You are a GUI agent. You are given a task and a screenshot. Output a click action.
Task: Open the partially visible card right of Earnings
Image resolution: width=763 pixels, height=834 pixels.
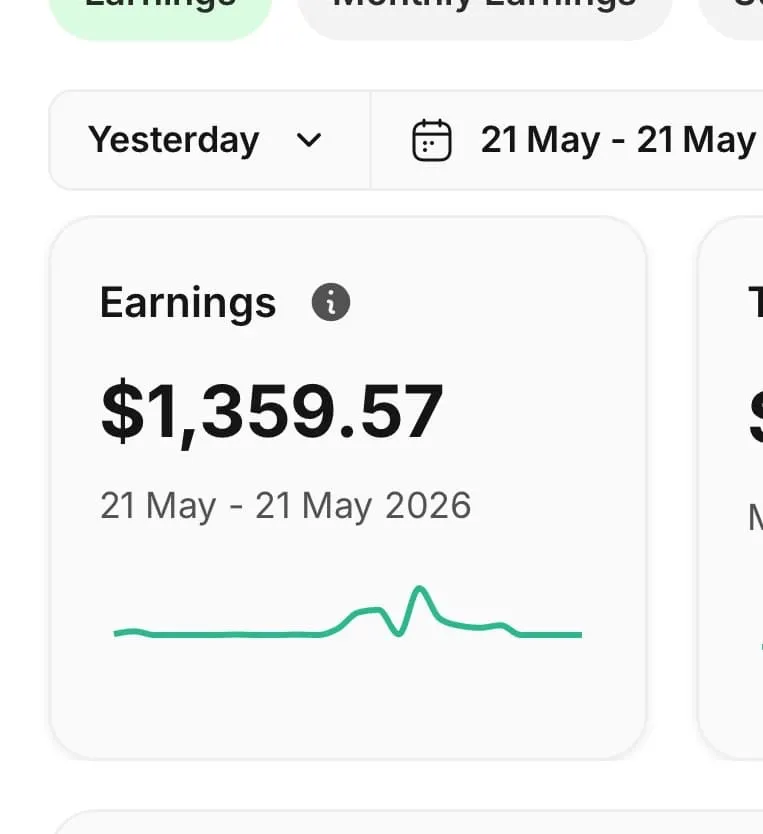(x=730, y=488)
